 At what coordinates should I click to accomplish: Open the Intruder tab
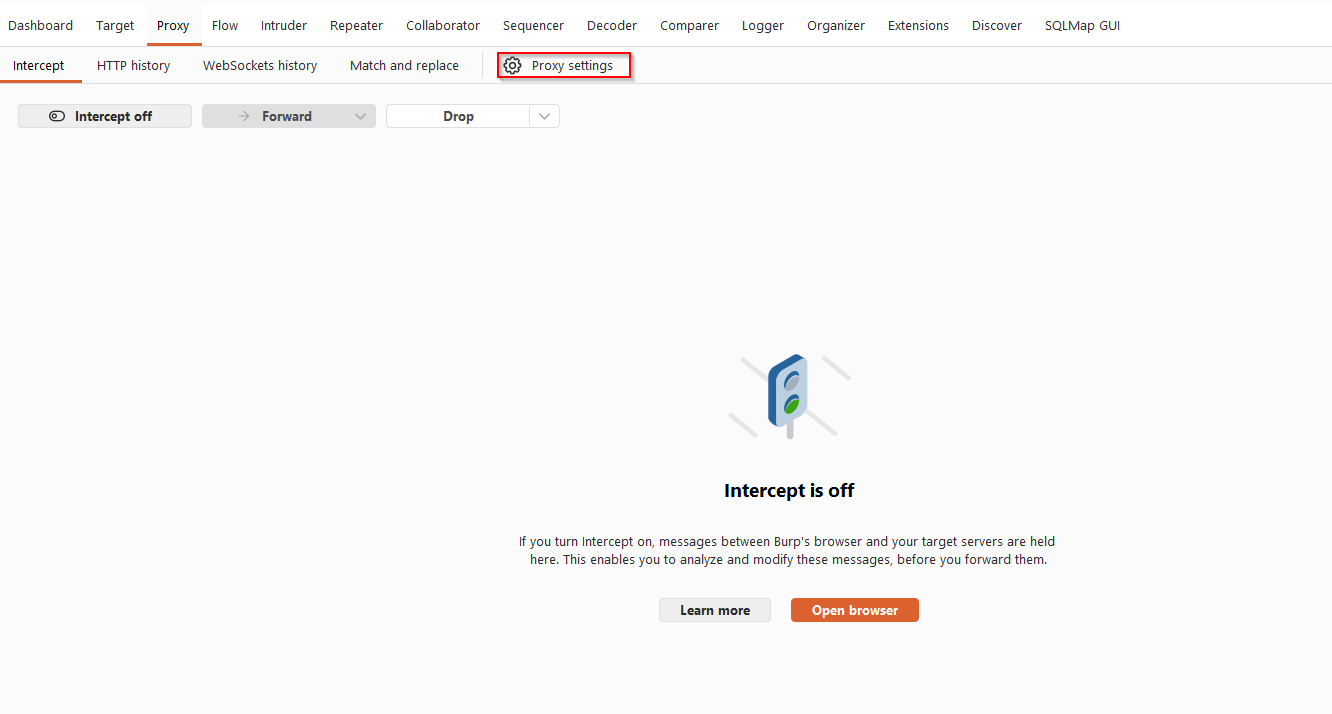(x=284, y=25)
